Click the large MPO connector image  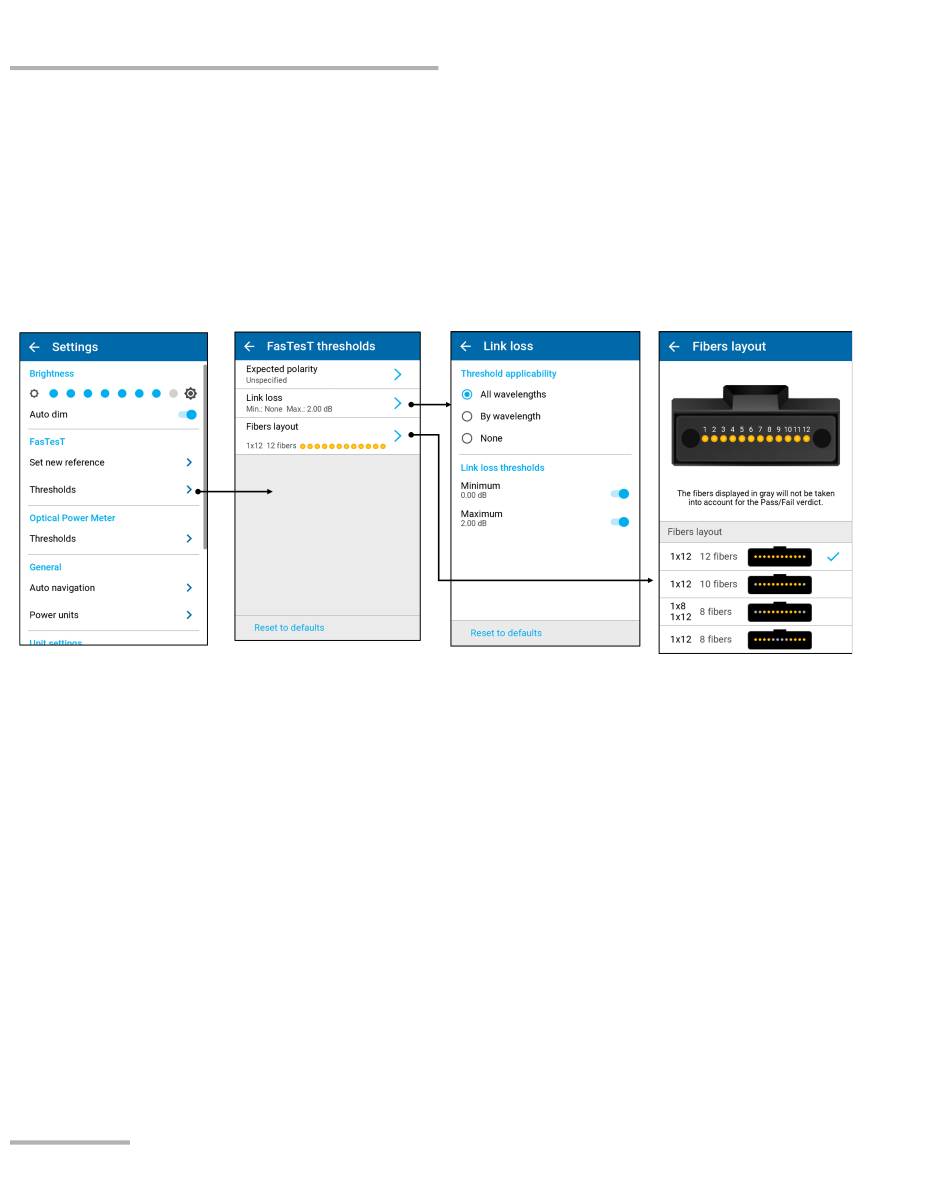pyautogui.click(x=756, y=426)
